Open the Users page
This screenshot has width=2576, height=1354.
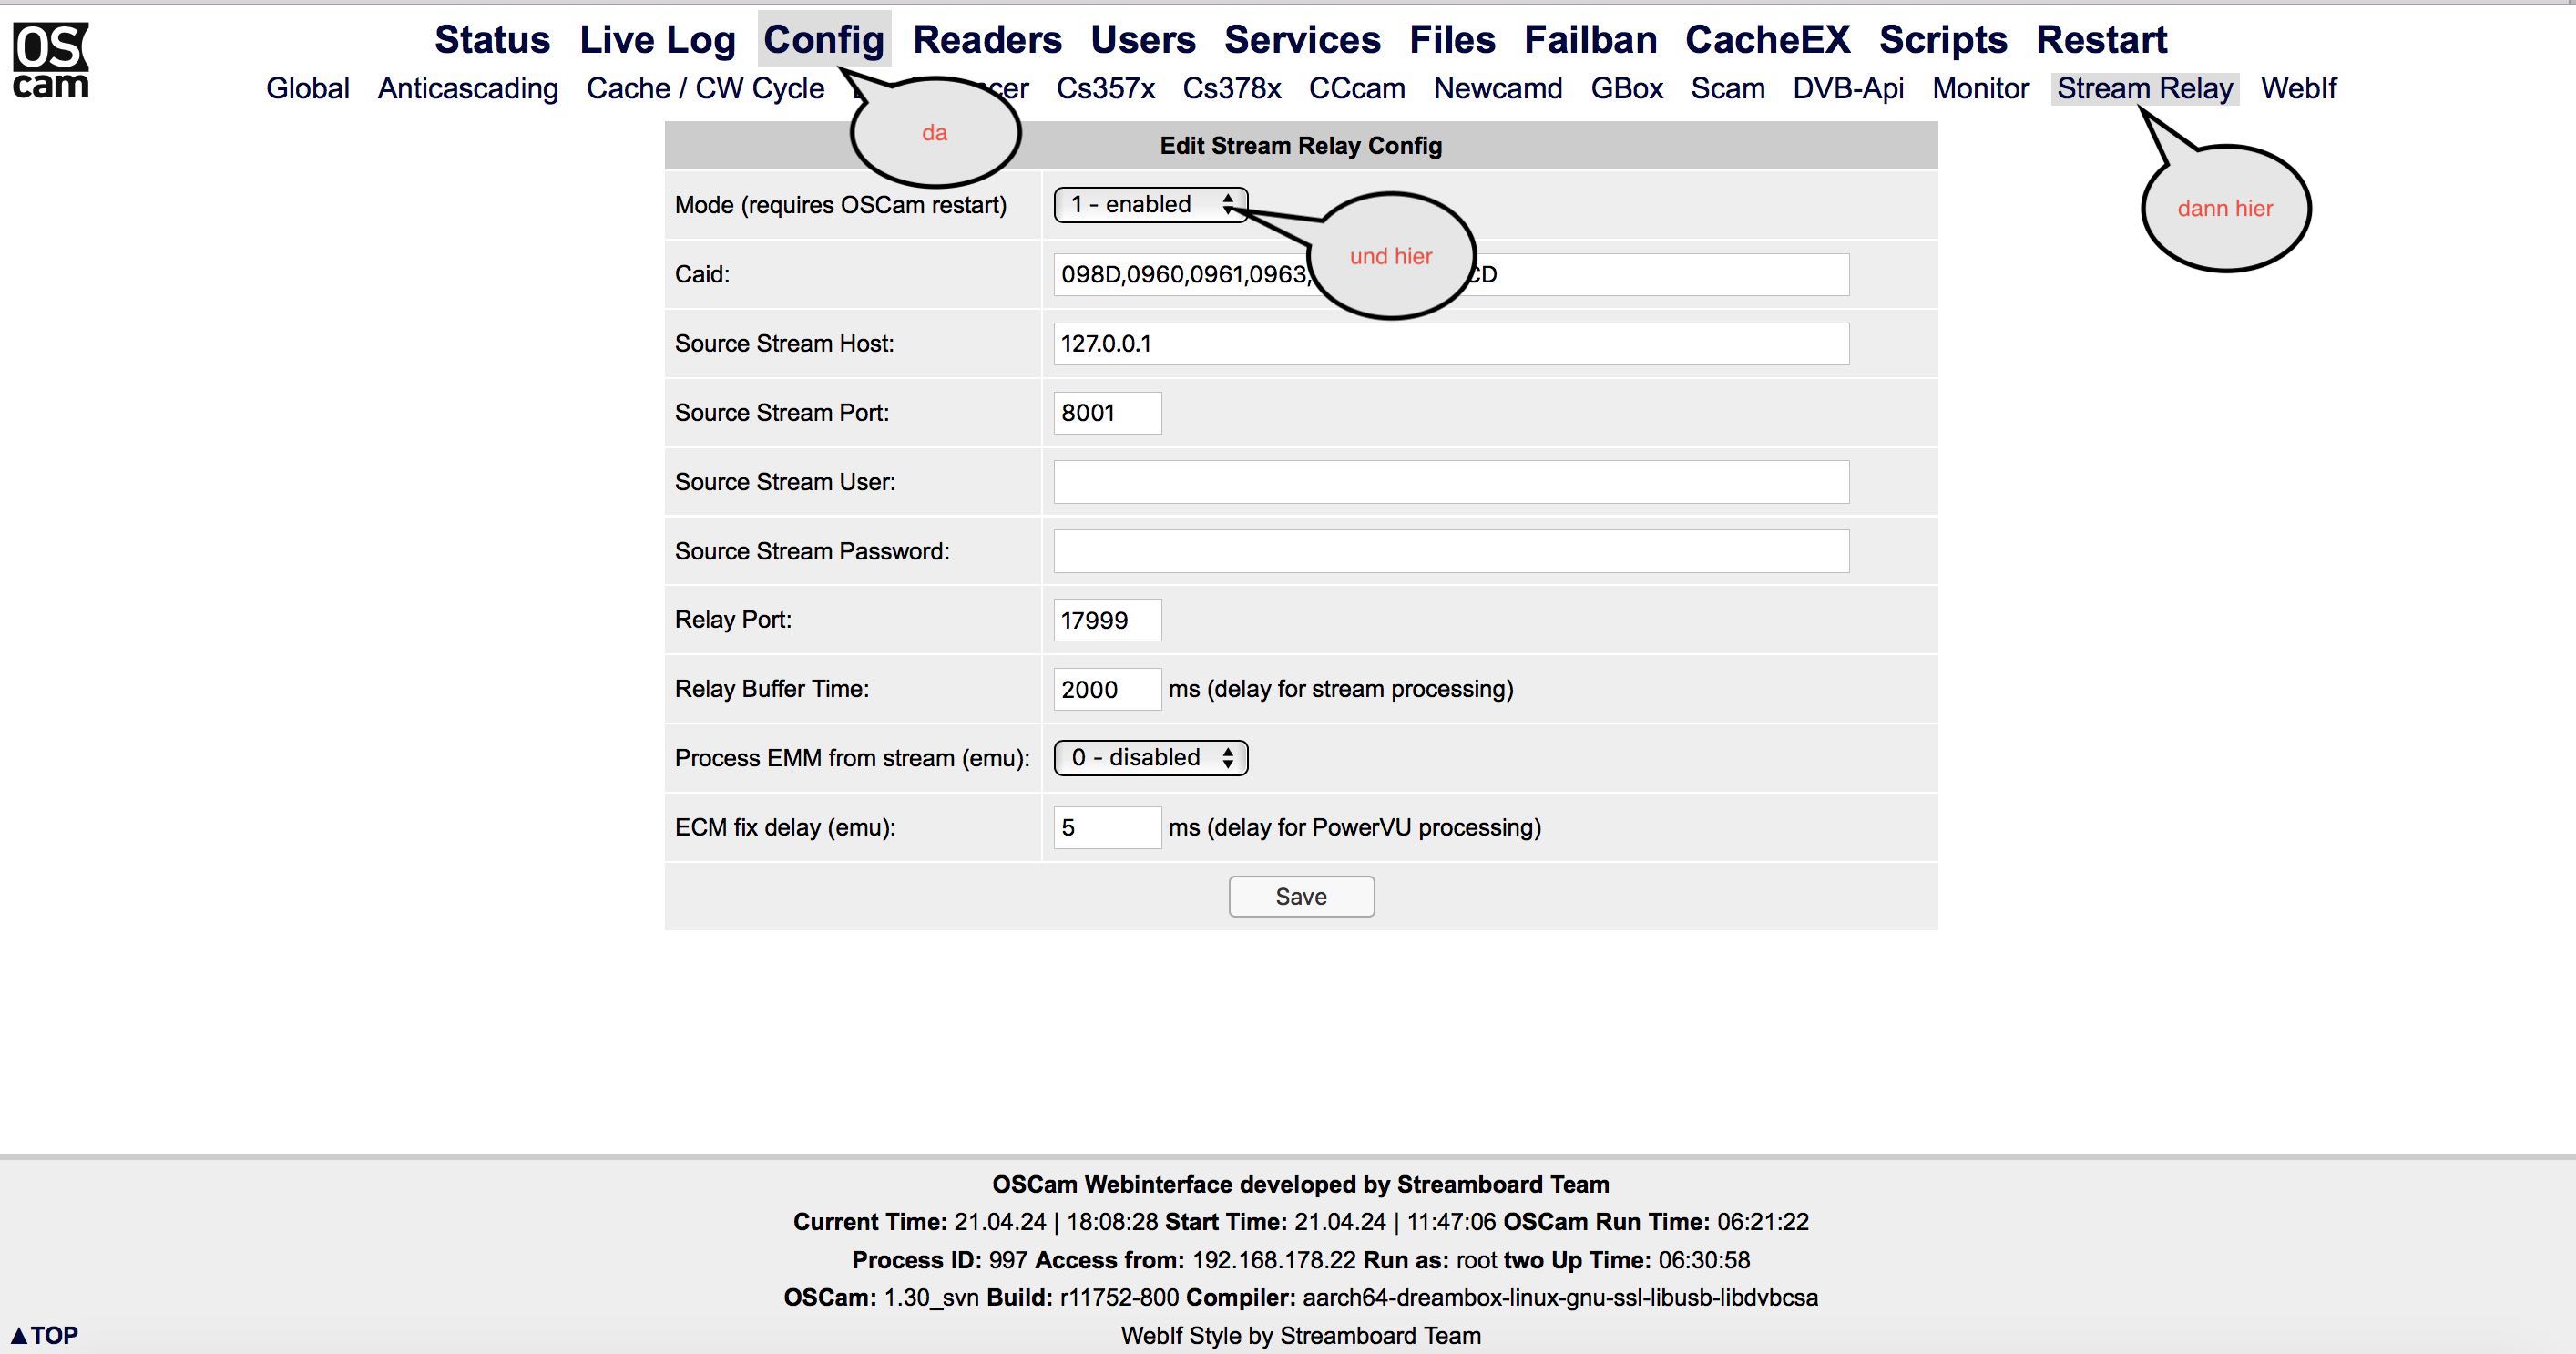pos(1143,40)
